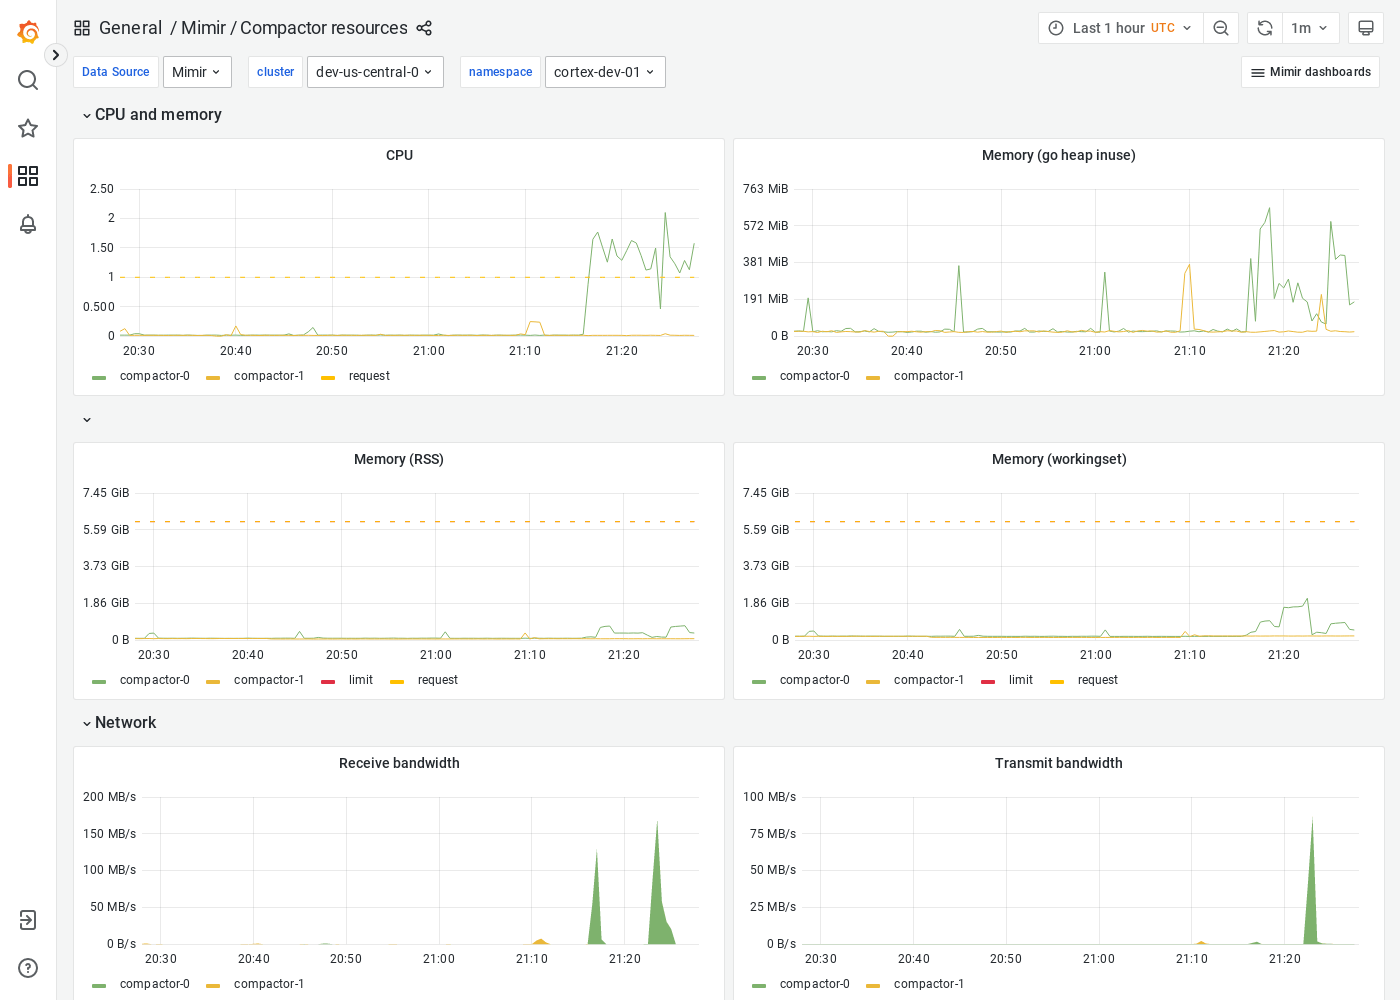Screen dimensions: 1400x1000
Task: Open the dashboards list icon
Action: [28, 176]
